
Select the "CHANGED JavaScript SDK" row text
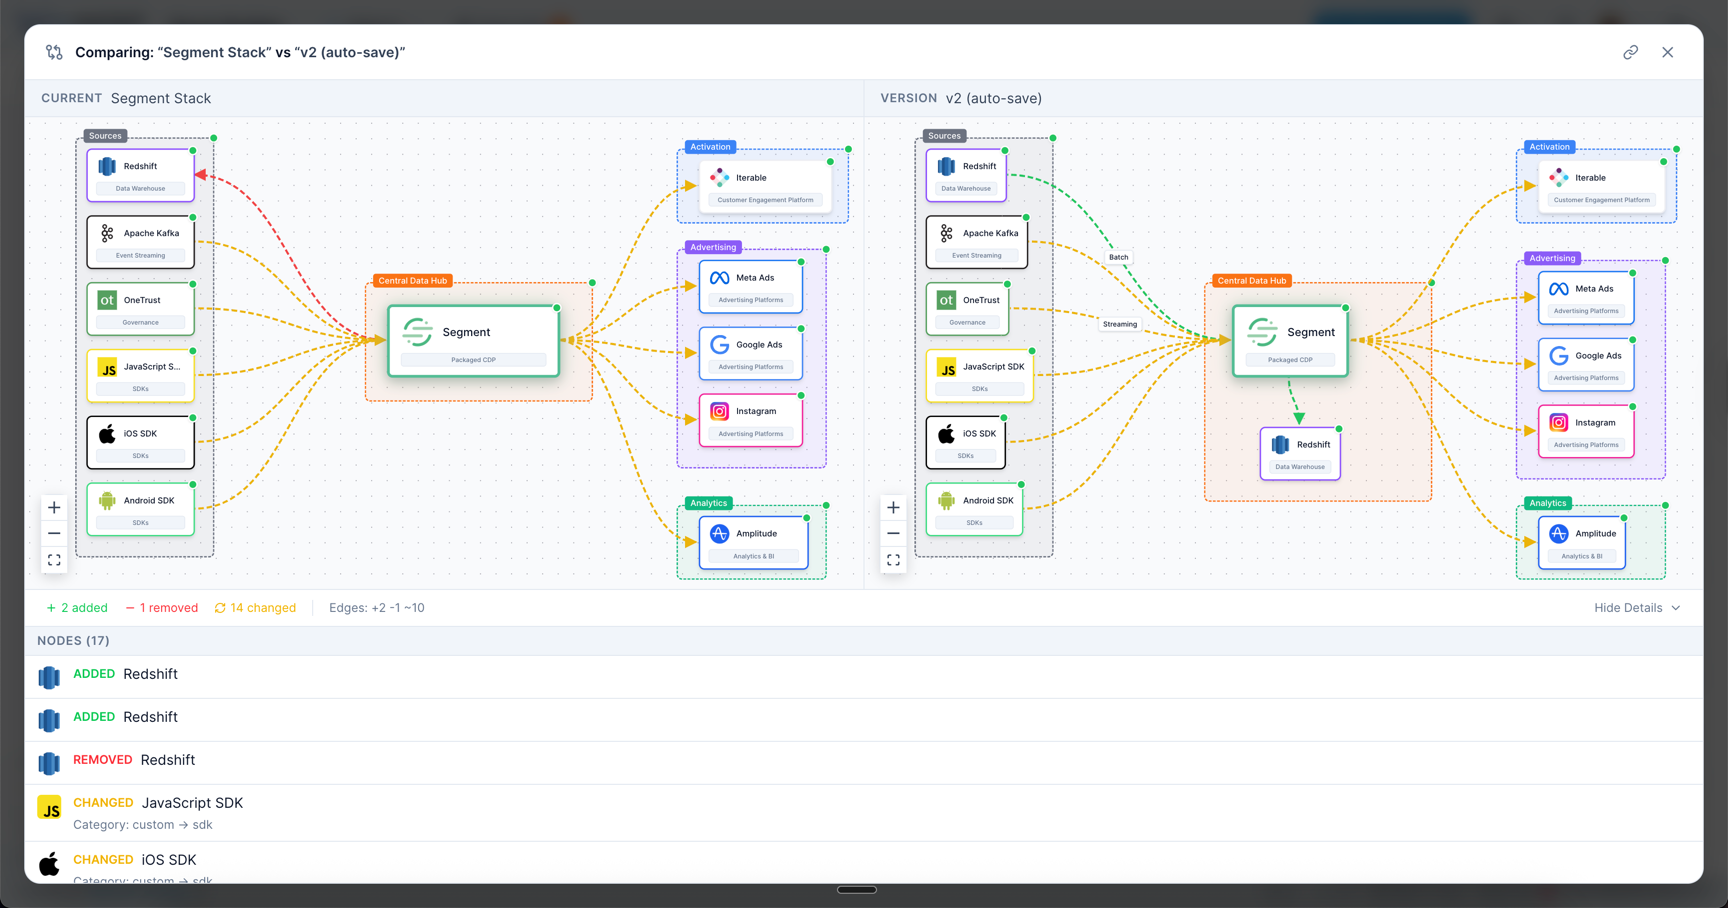click(x=158, y=803)
